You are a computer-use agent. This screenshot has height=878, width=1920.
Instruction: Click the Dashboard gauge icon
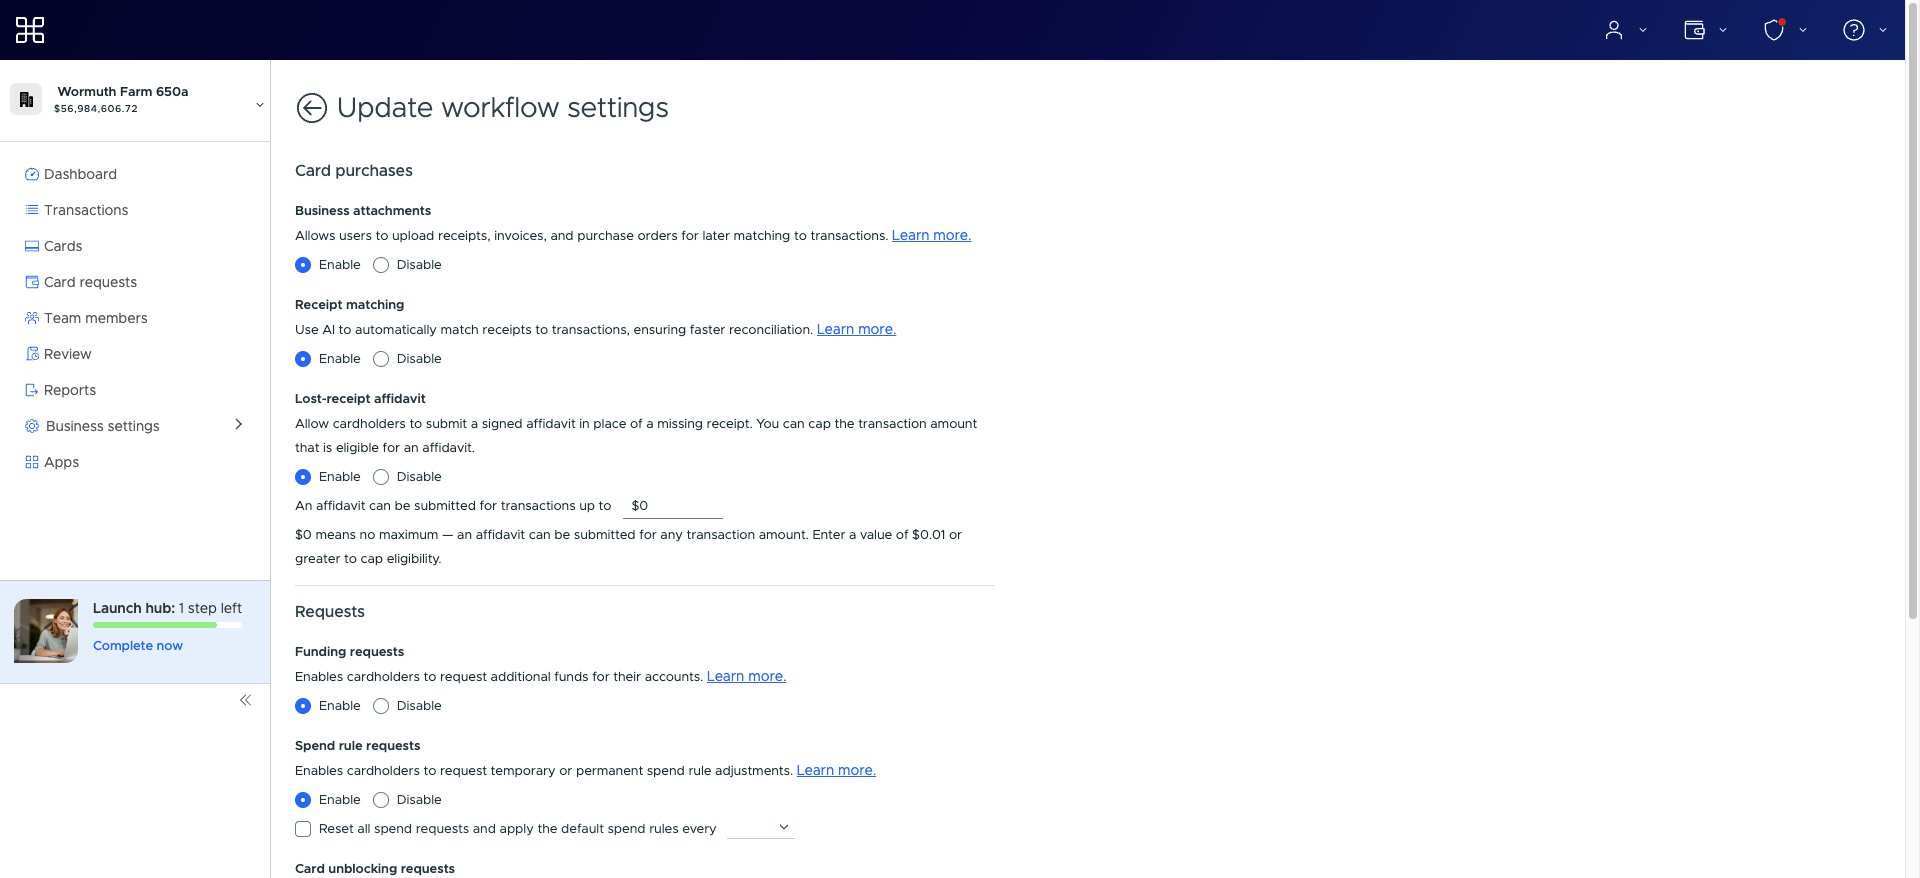click(32, 174)
